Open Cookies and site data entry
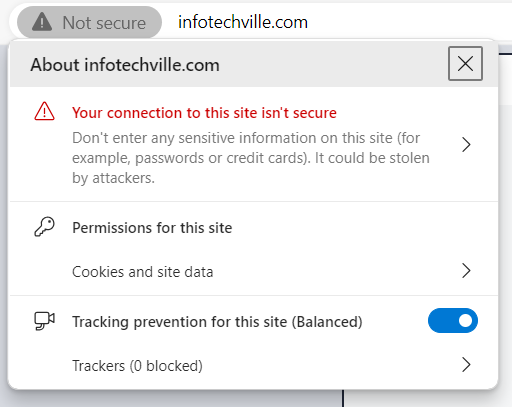The image size is (512, 407). 254,271
